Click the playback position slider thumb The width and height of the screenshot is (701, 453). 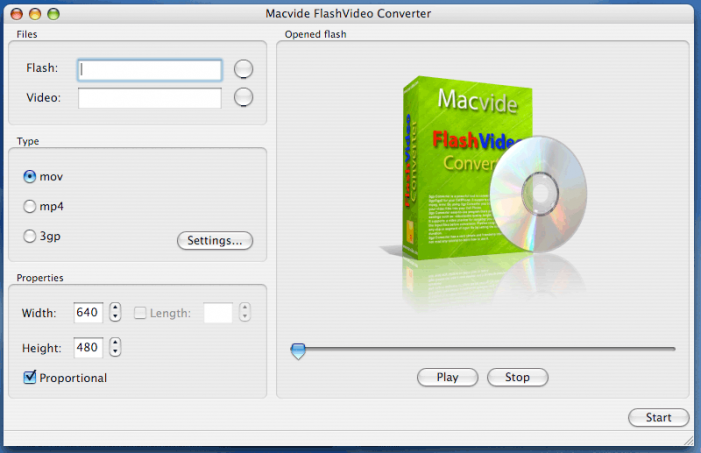coord(297,350)
